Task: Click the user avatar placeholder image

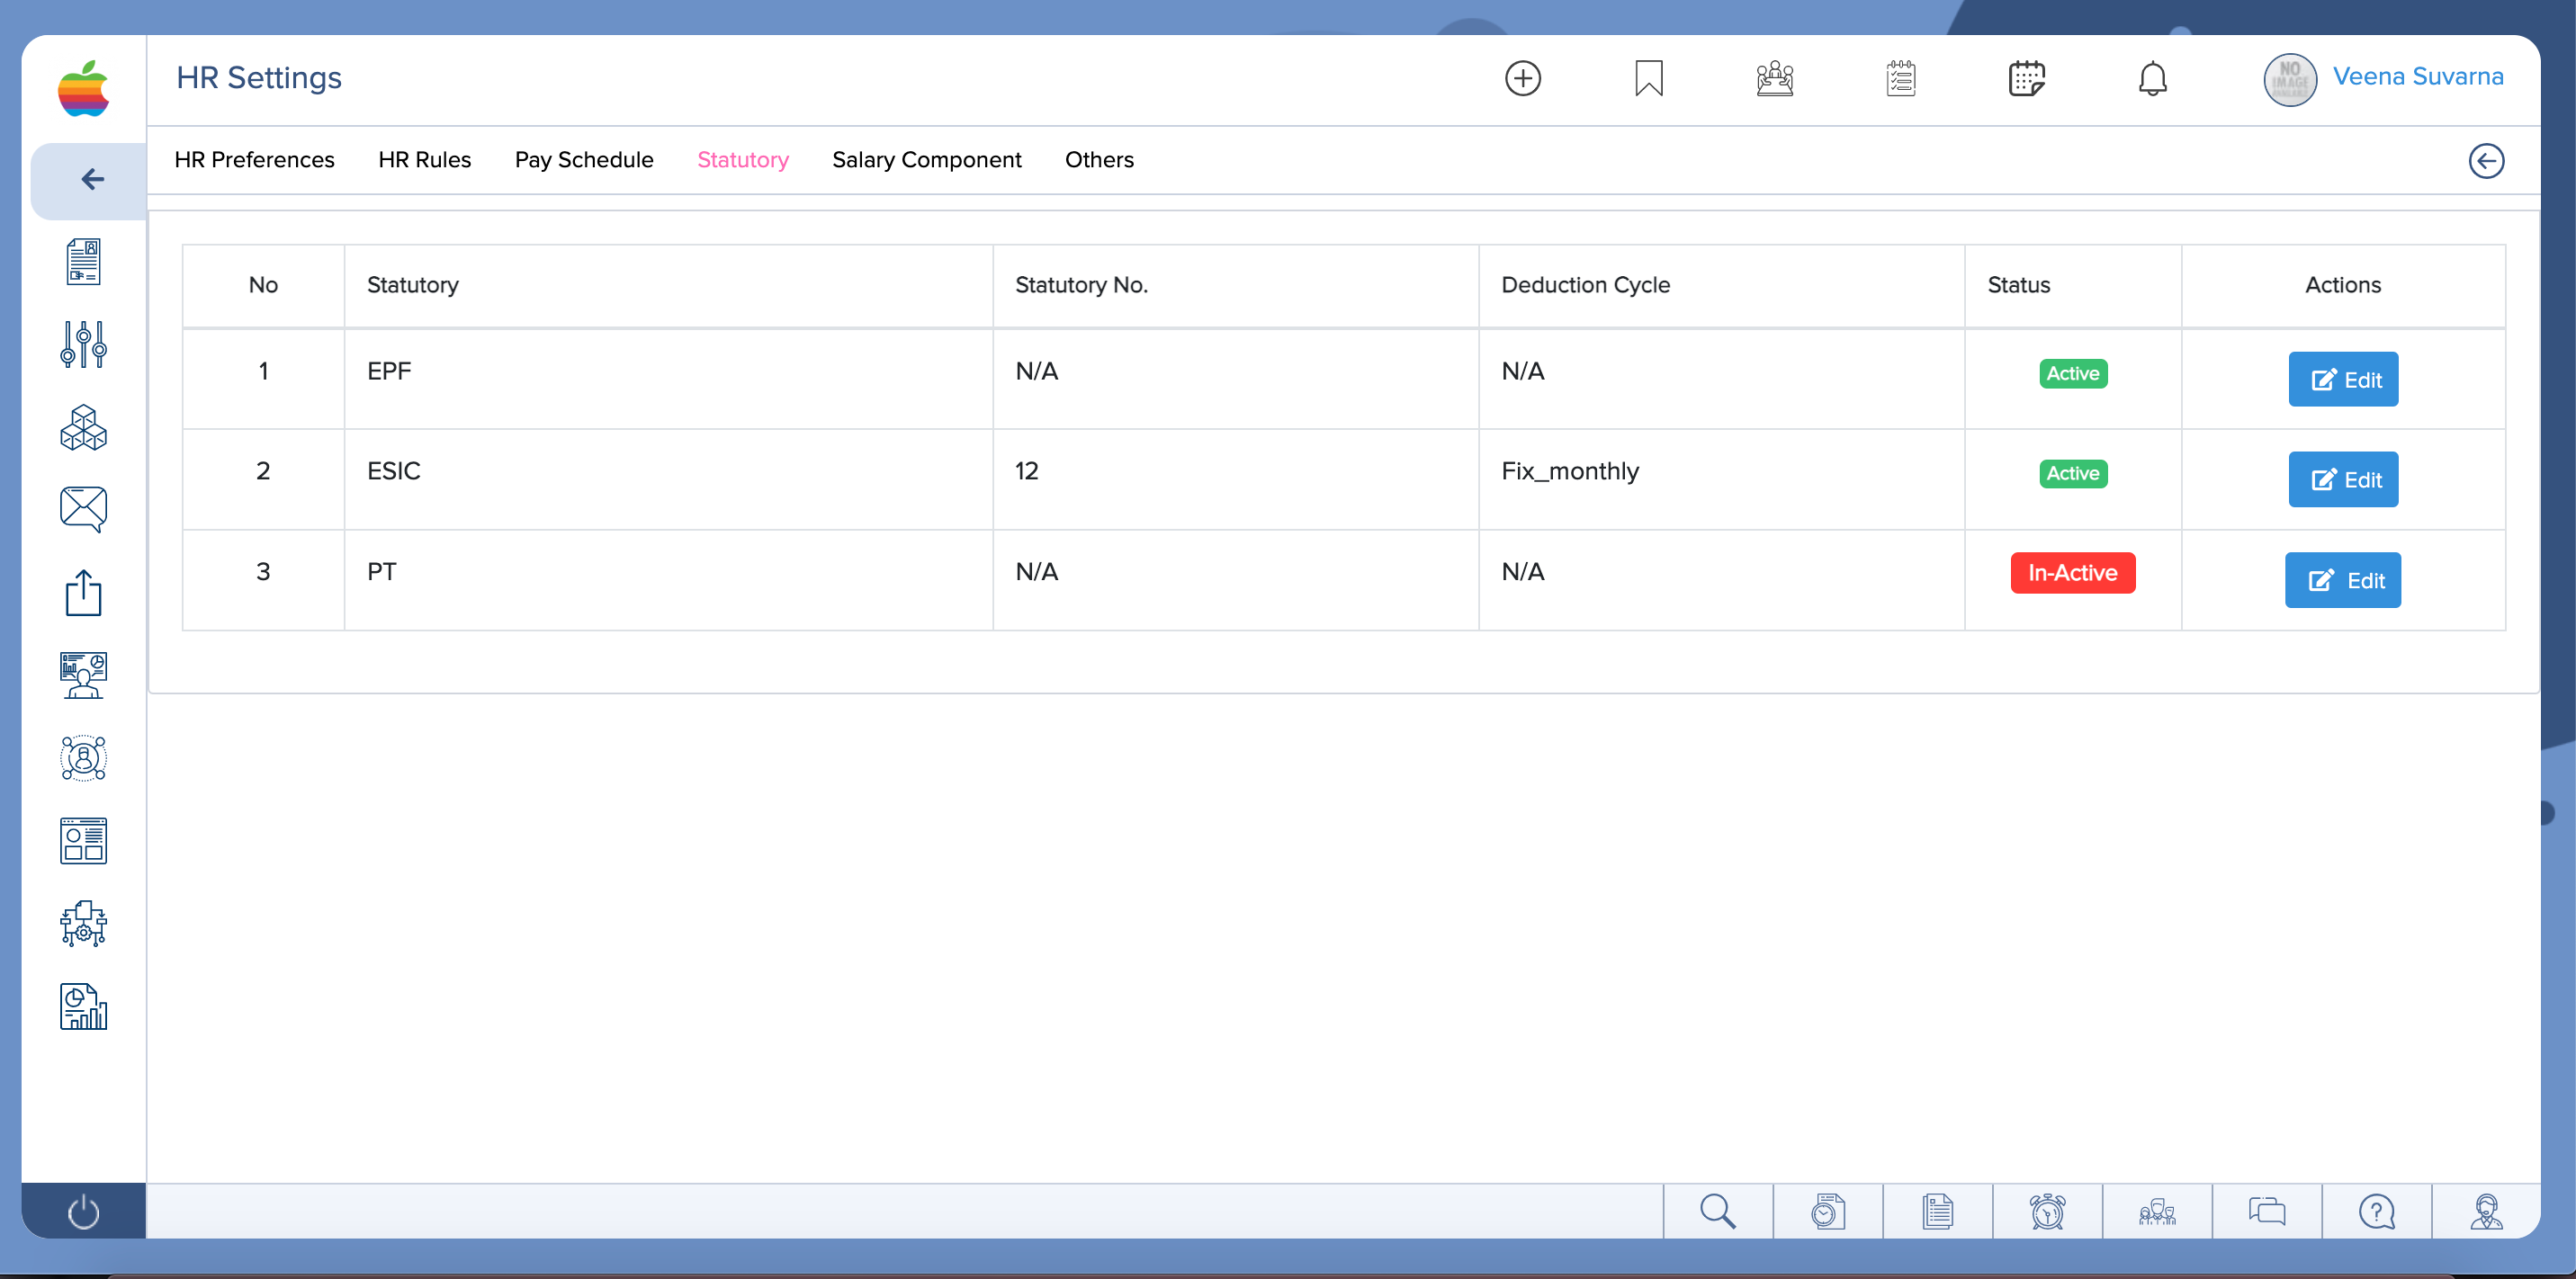Action: [2290, 79]
